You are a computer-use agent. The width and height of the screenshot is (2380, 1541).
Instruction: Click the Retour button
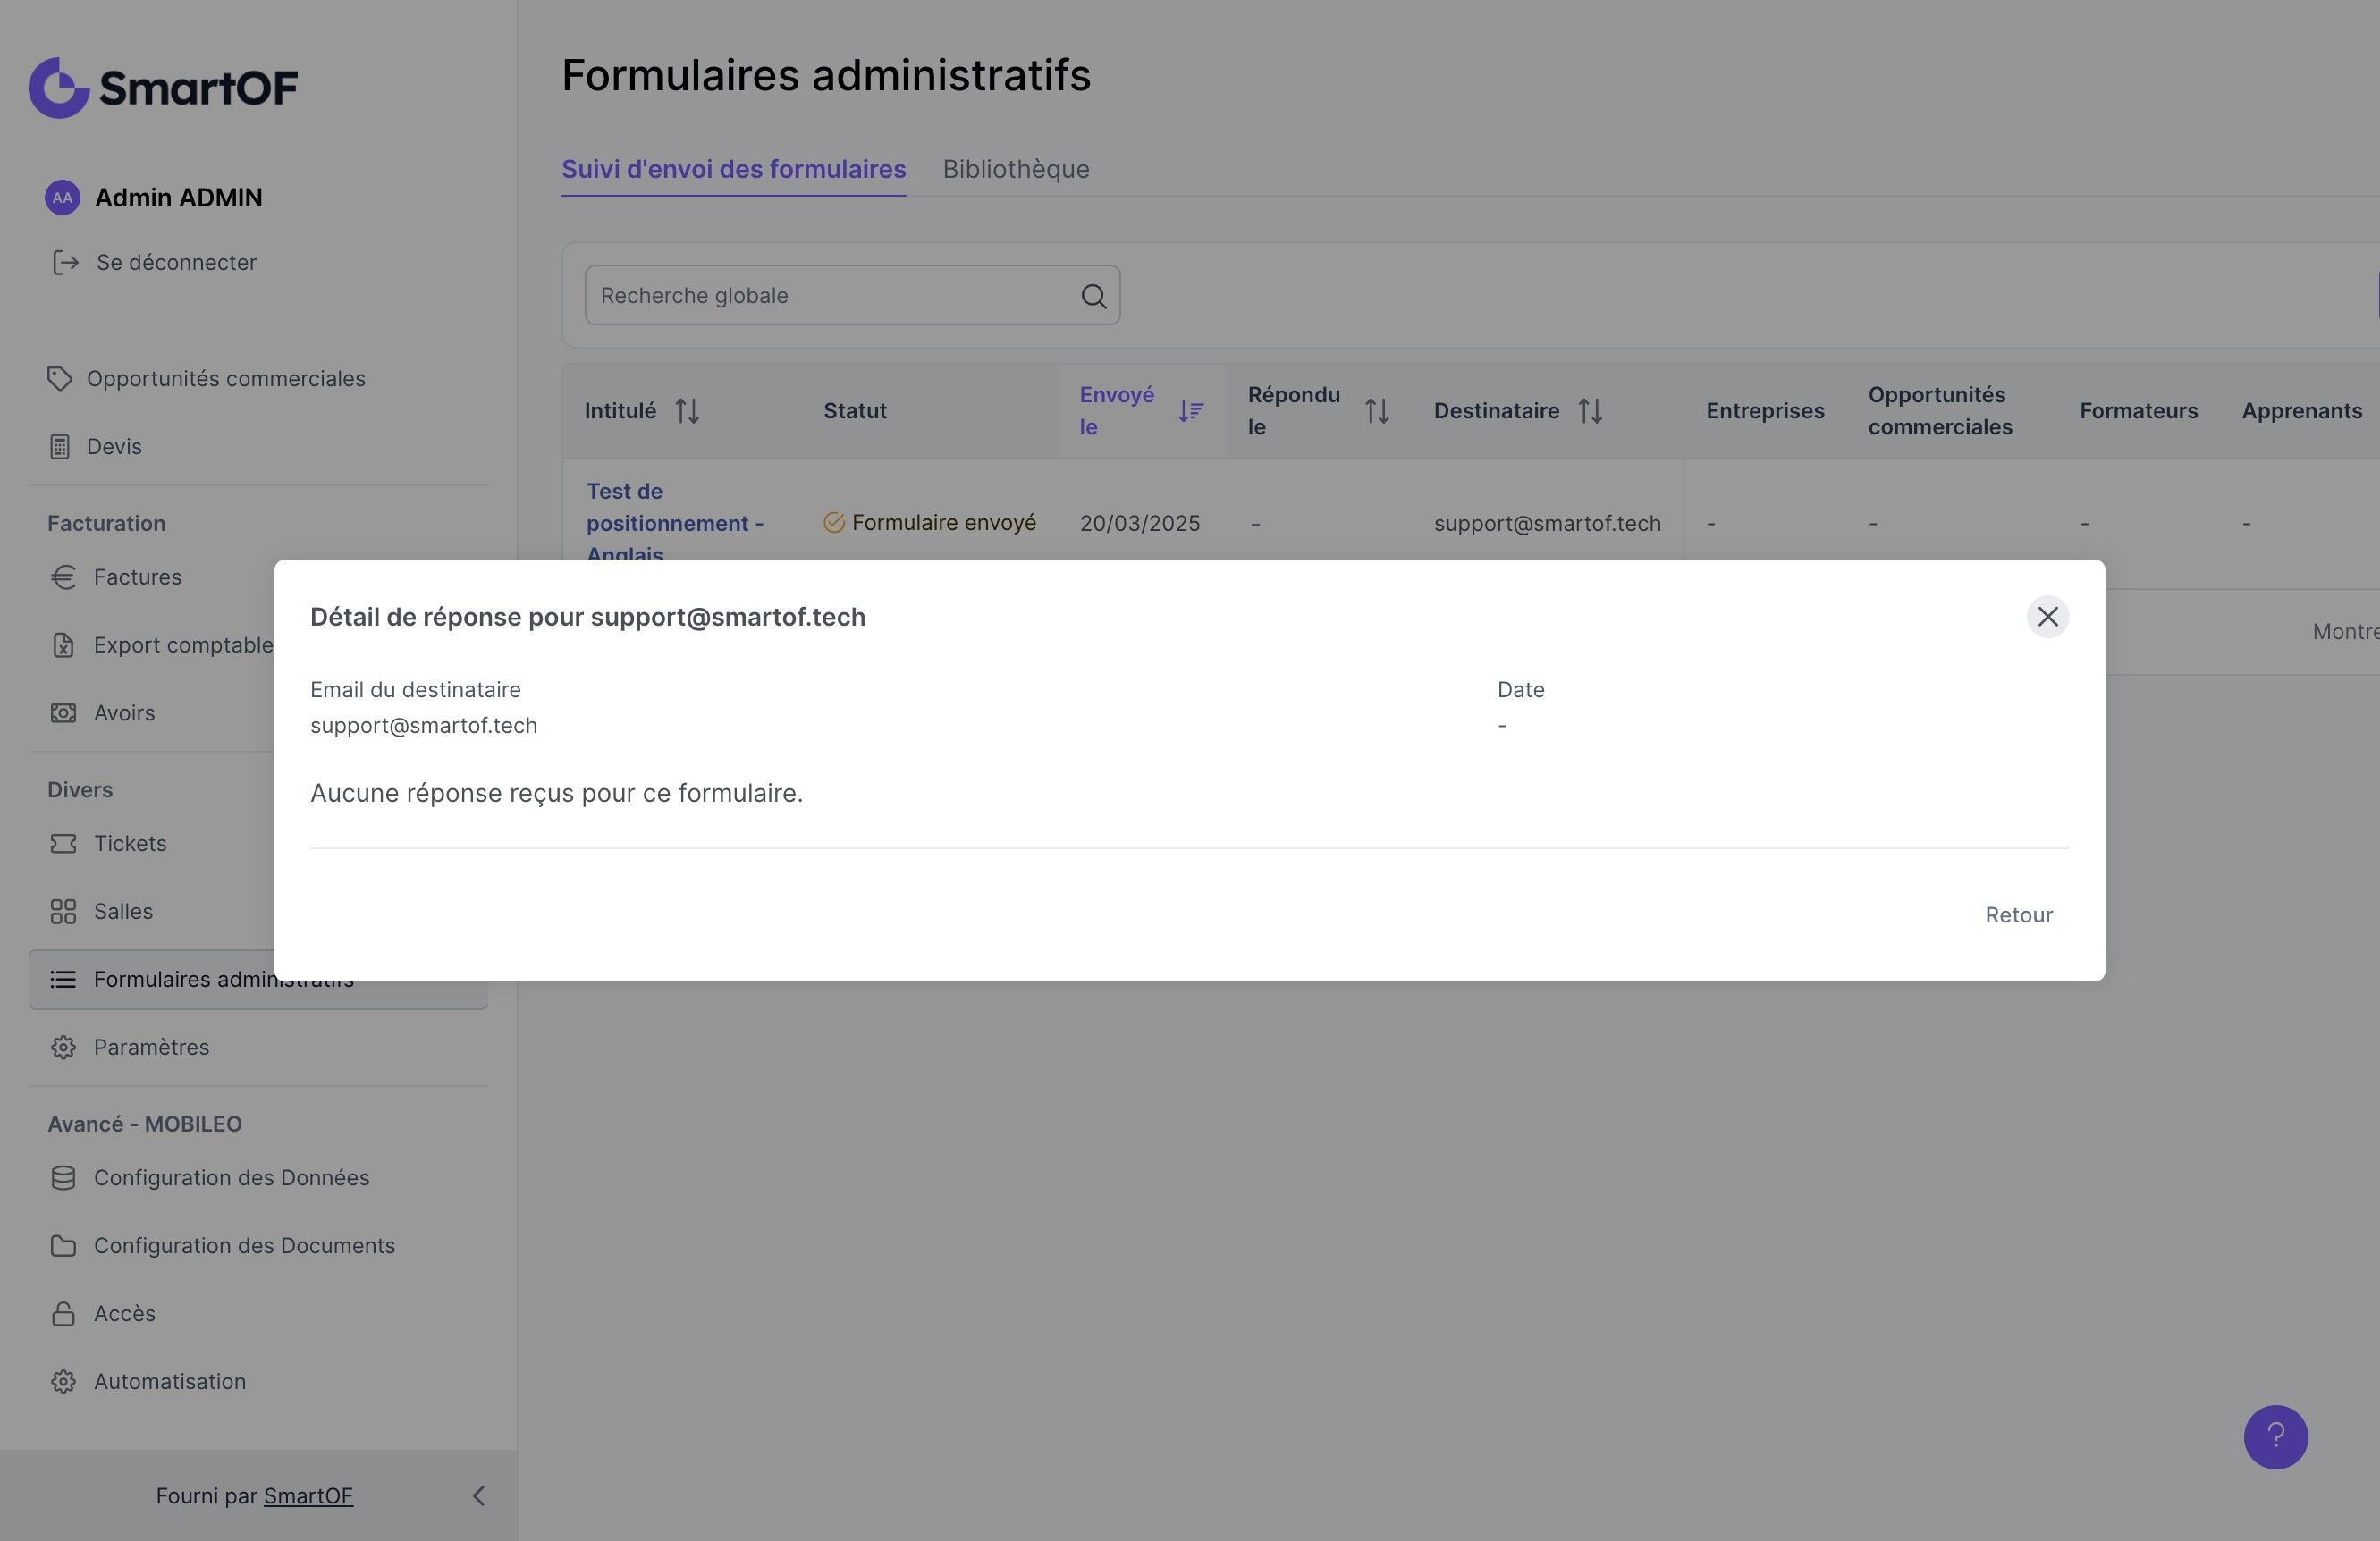[x=2018, y=915]
